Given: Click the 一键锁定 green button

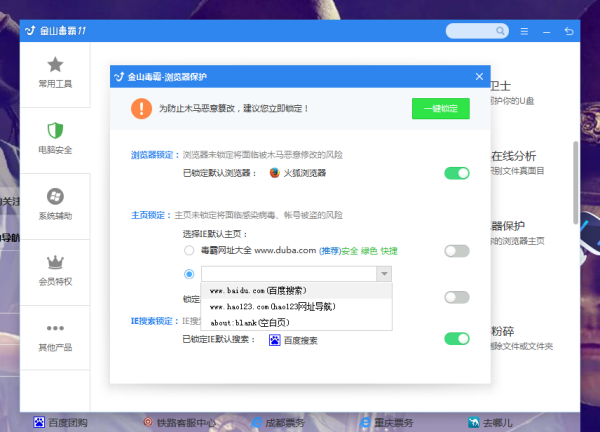Looking at the screenshot, I should (441, 109).
